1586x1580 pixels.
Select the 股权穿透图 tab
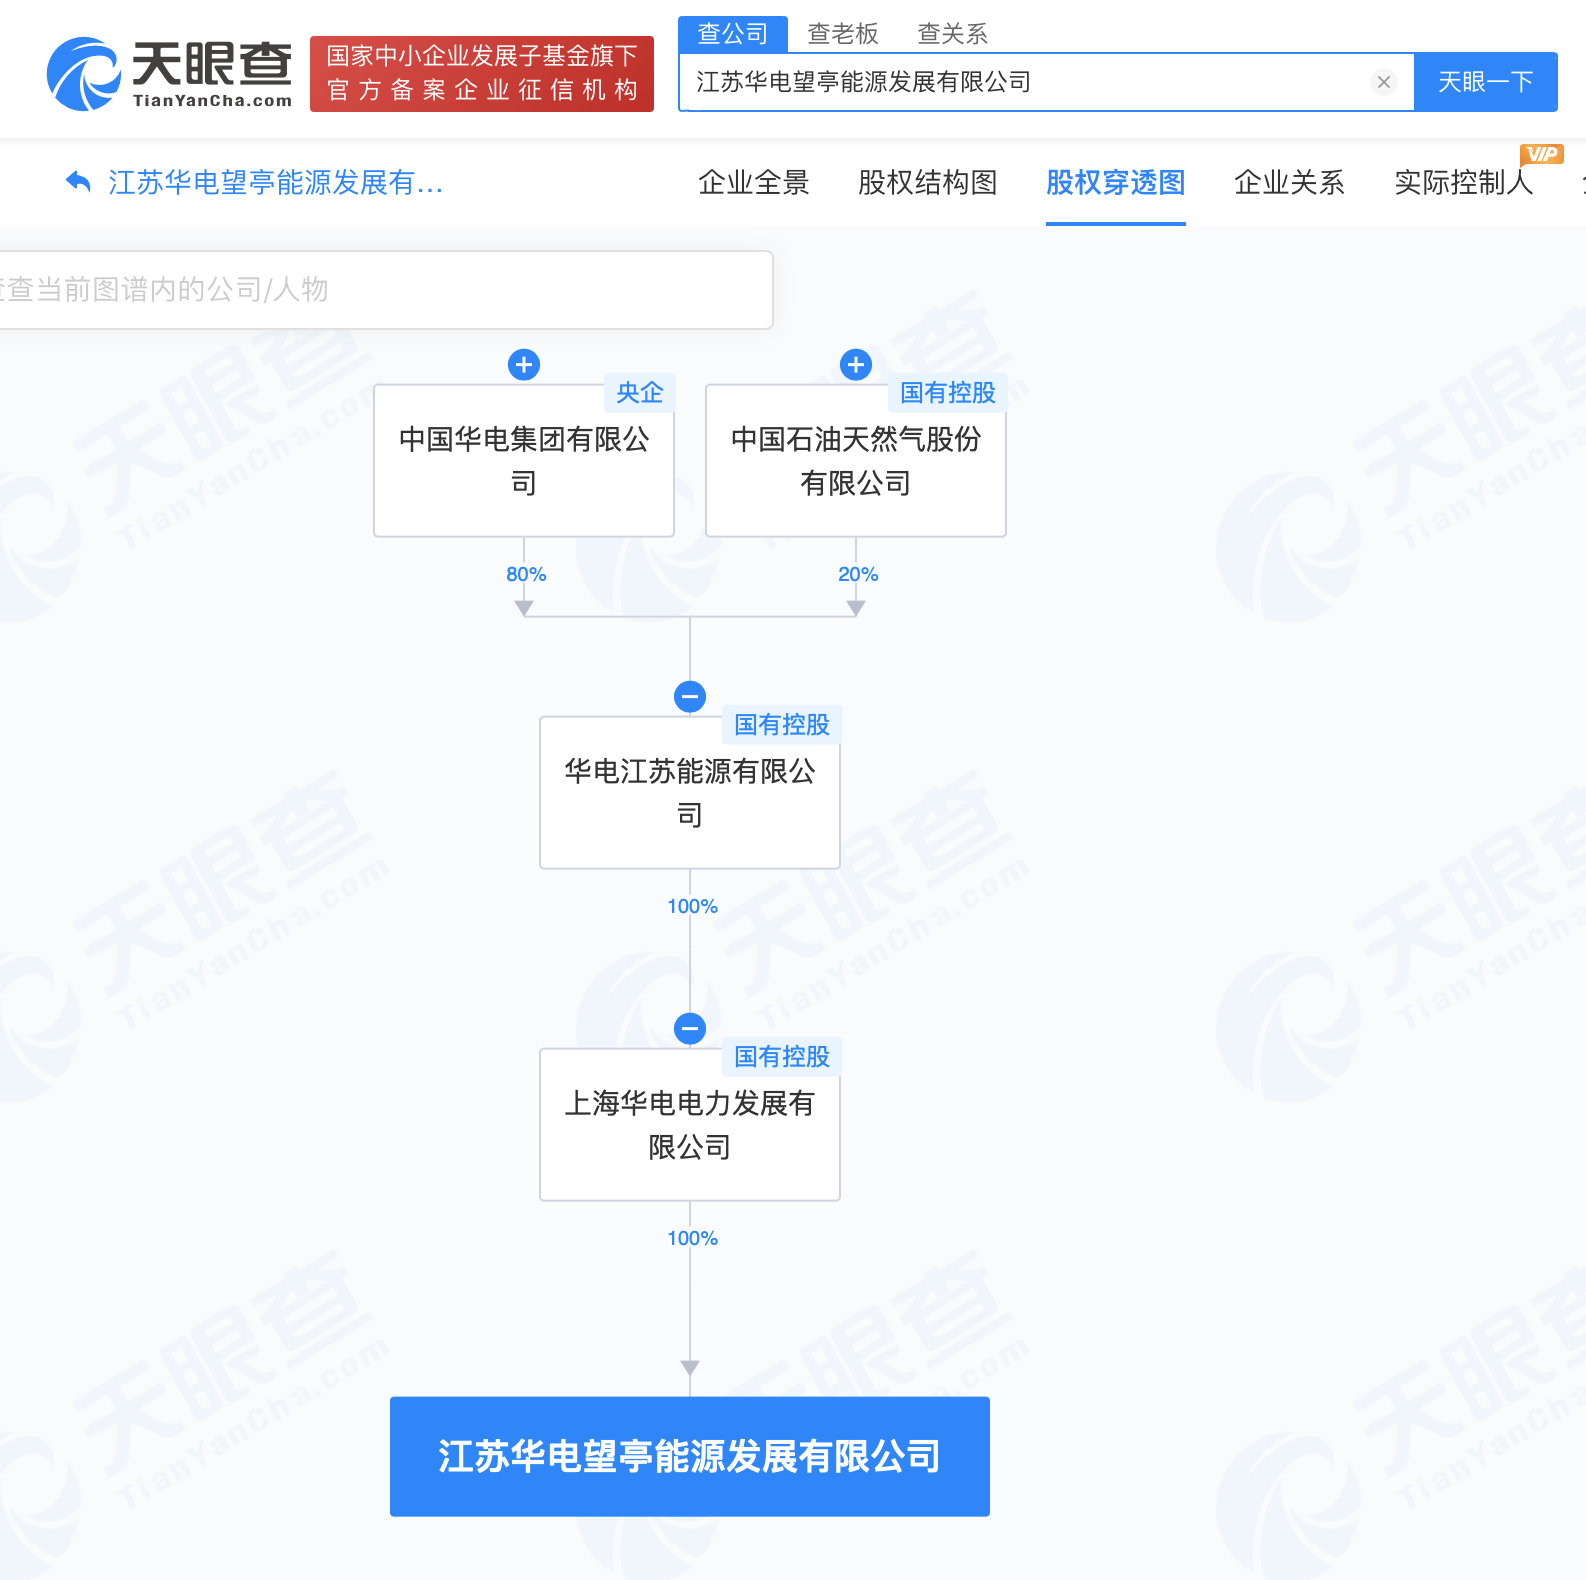[1116, 182]
